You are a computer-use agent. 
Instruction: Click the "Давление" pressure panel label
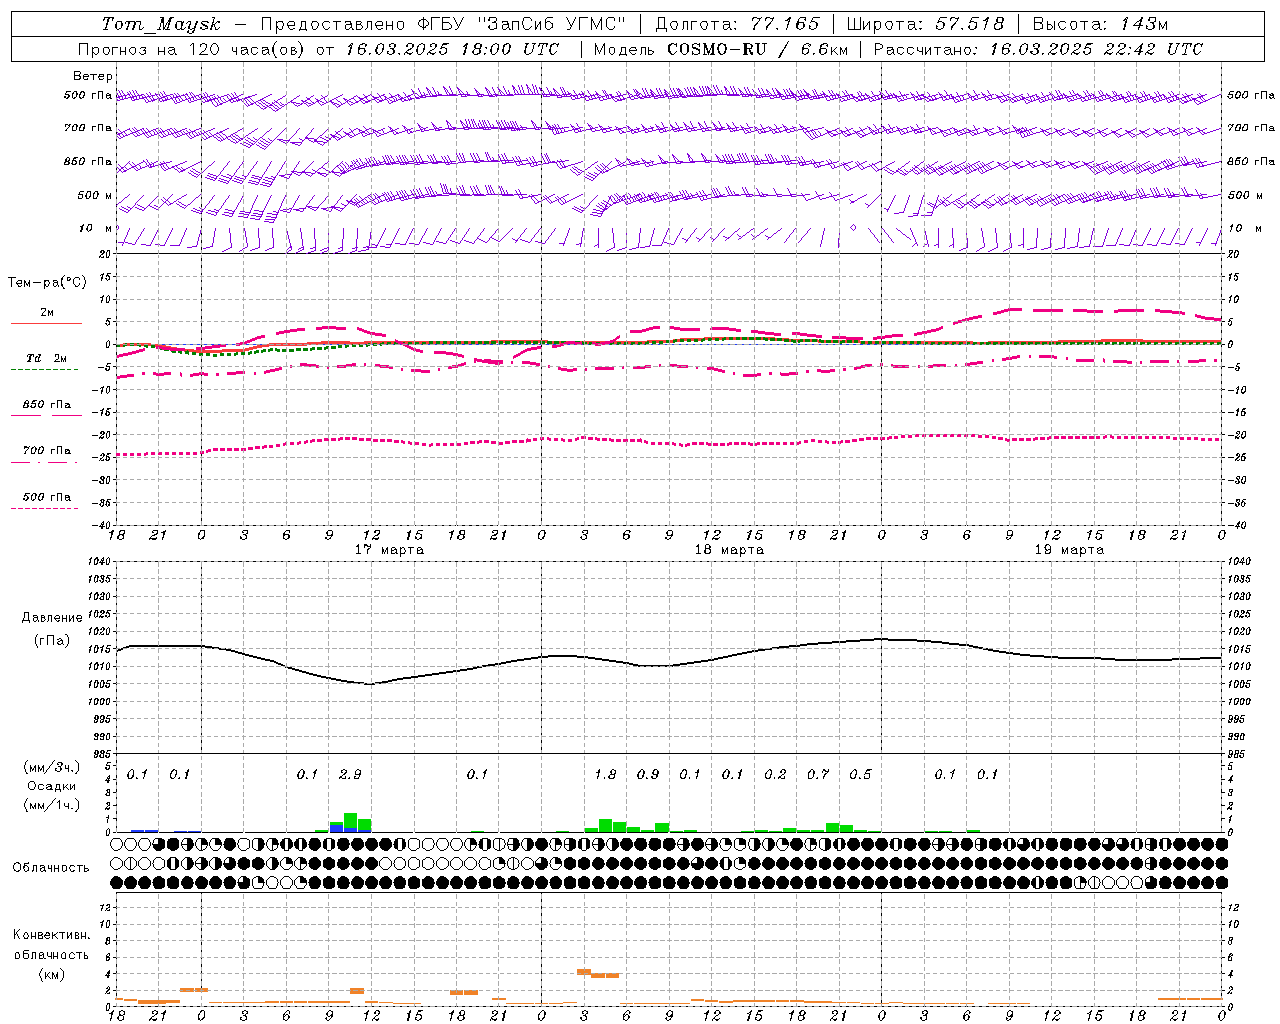click(x=52, y=618)
